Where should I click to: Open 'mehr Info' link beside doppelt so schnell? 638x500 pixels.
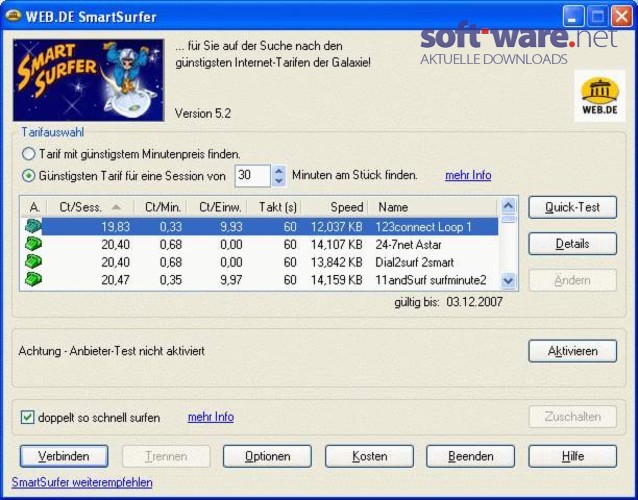point(211,417)
